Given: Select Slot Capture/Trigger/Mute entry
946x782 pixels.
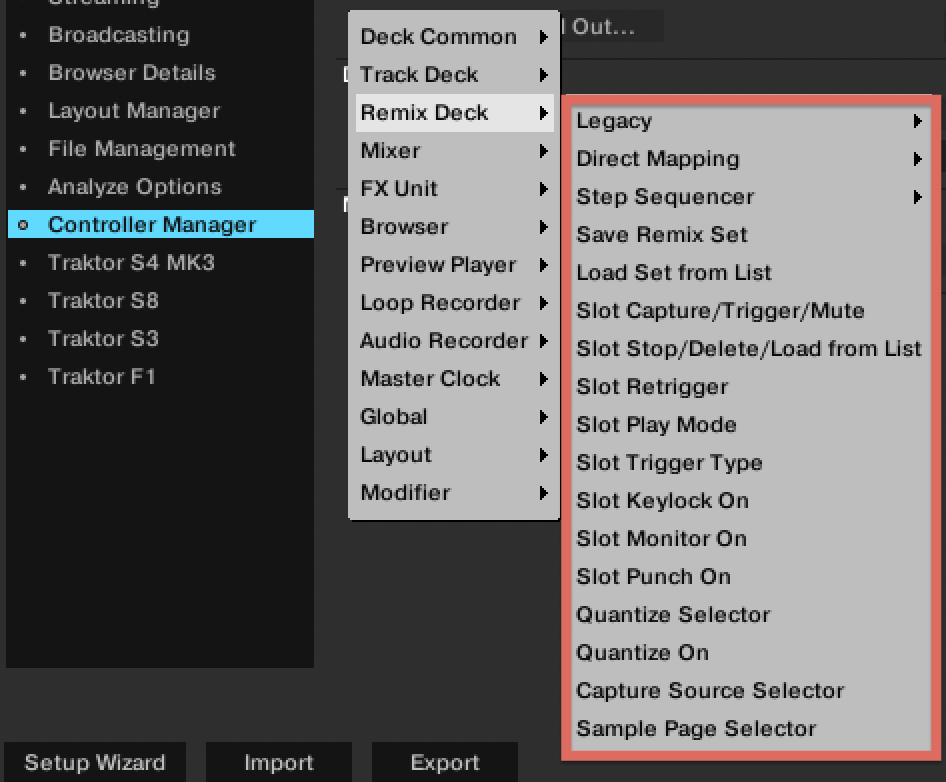Looking at the screenshot, I should pyautogui.click(x=720, y=311).
